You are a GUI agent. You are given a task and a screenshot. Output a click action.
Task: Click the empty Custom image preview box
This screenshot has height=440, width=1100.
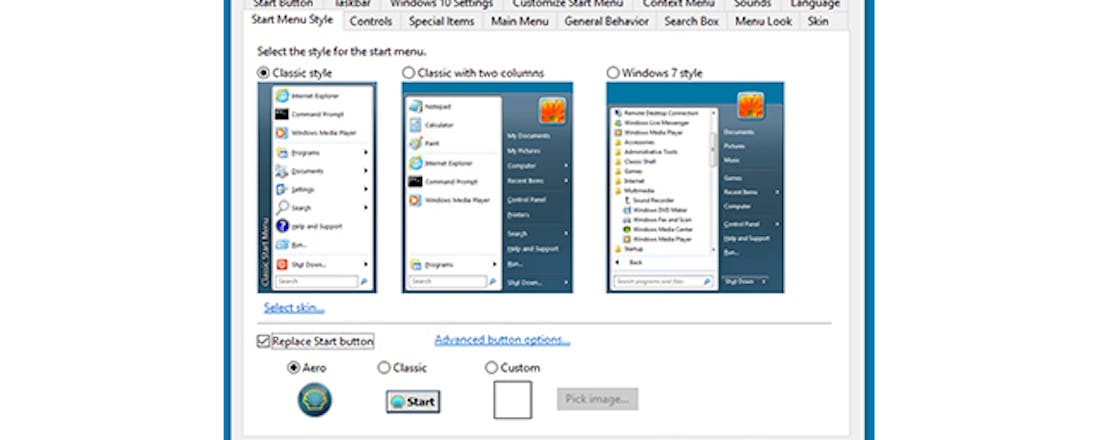tap(513, 400)
